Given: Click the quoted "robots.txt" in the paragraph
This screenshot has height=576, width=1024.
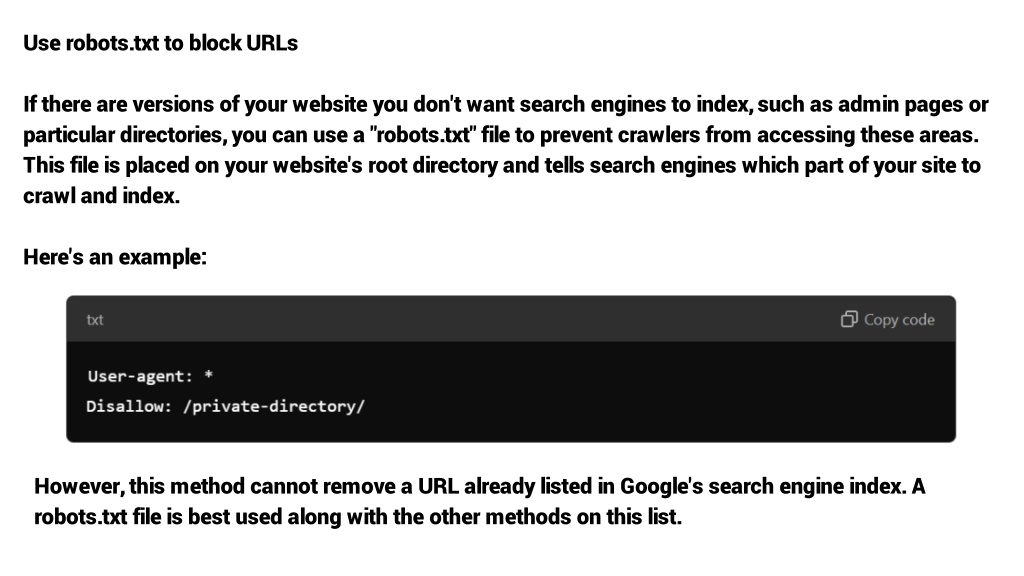Looking at the screenshot, I should point(423,135).
